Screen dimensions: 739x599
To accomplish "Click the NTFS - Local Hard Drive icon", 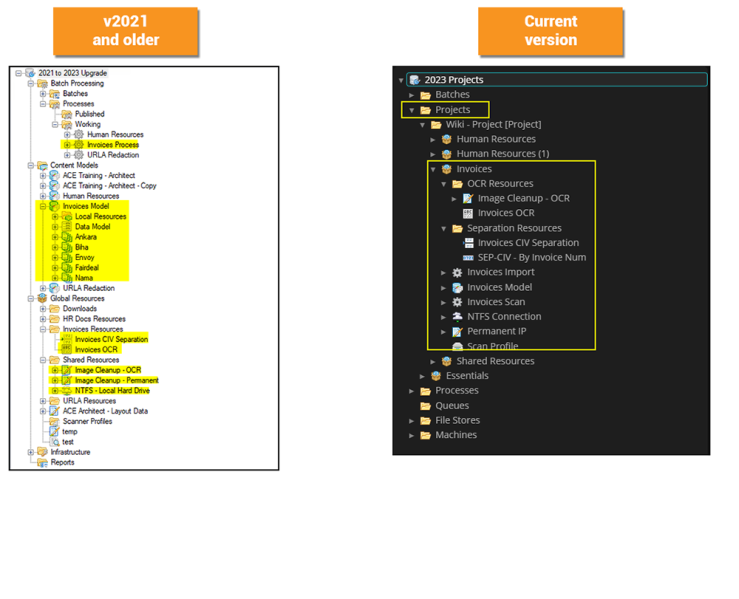I will coord(67,391).
